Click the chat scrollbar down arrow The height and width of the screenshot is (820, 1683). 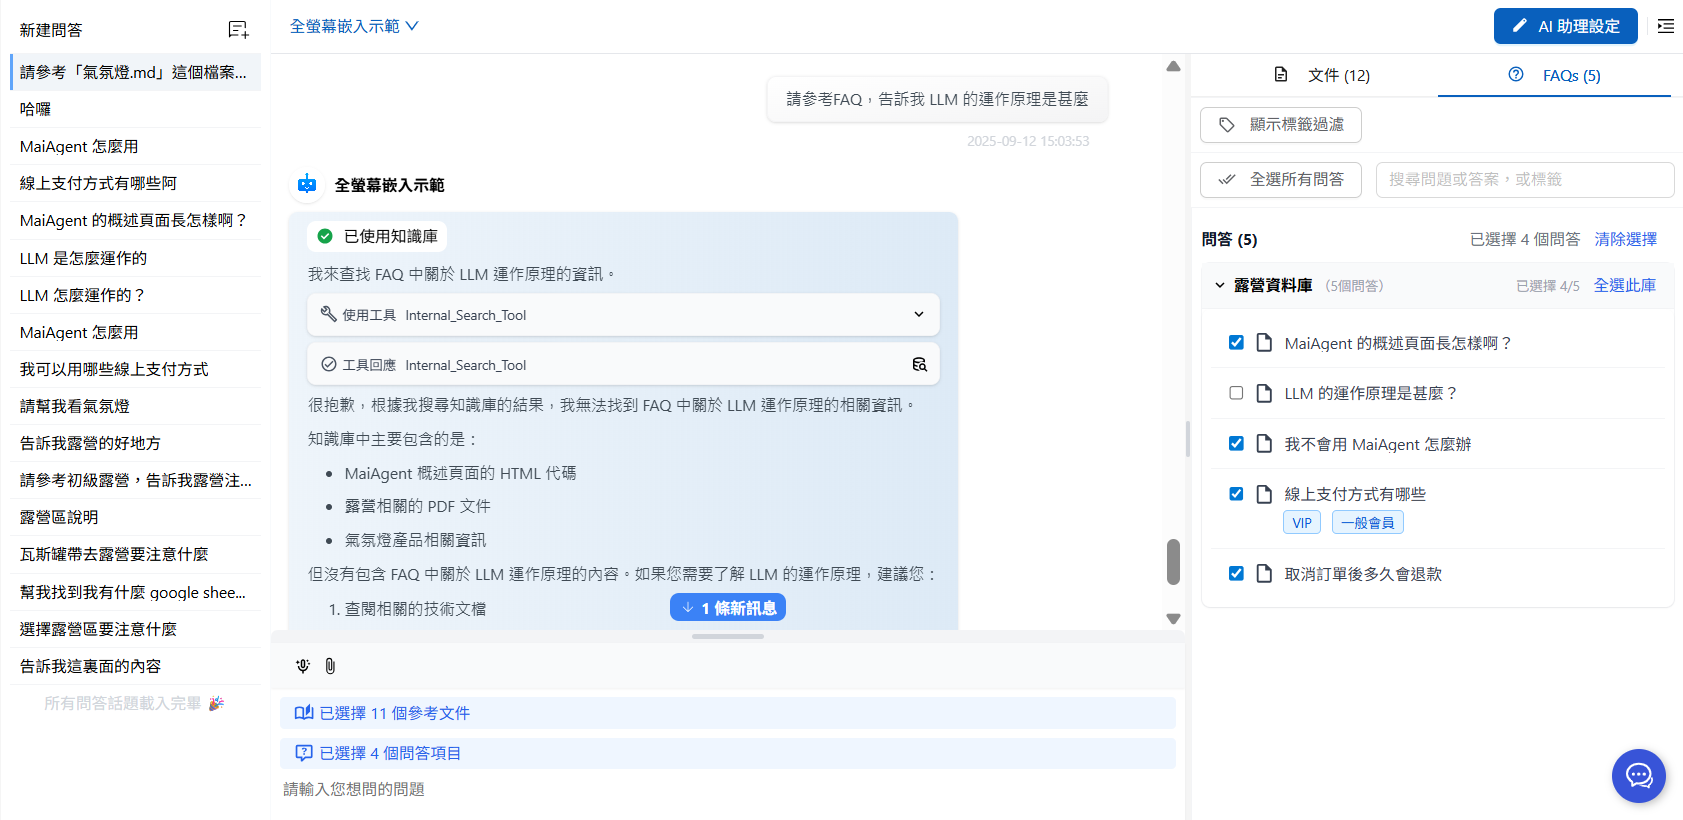(x=1173, y=619)
